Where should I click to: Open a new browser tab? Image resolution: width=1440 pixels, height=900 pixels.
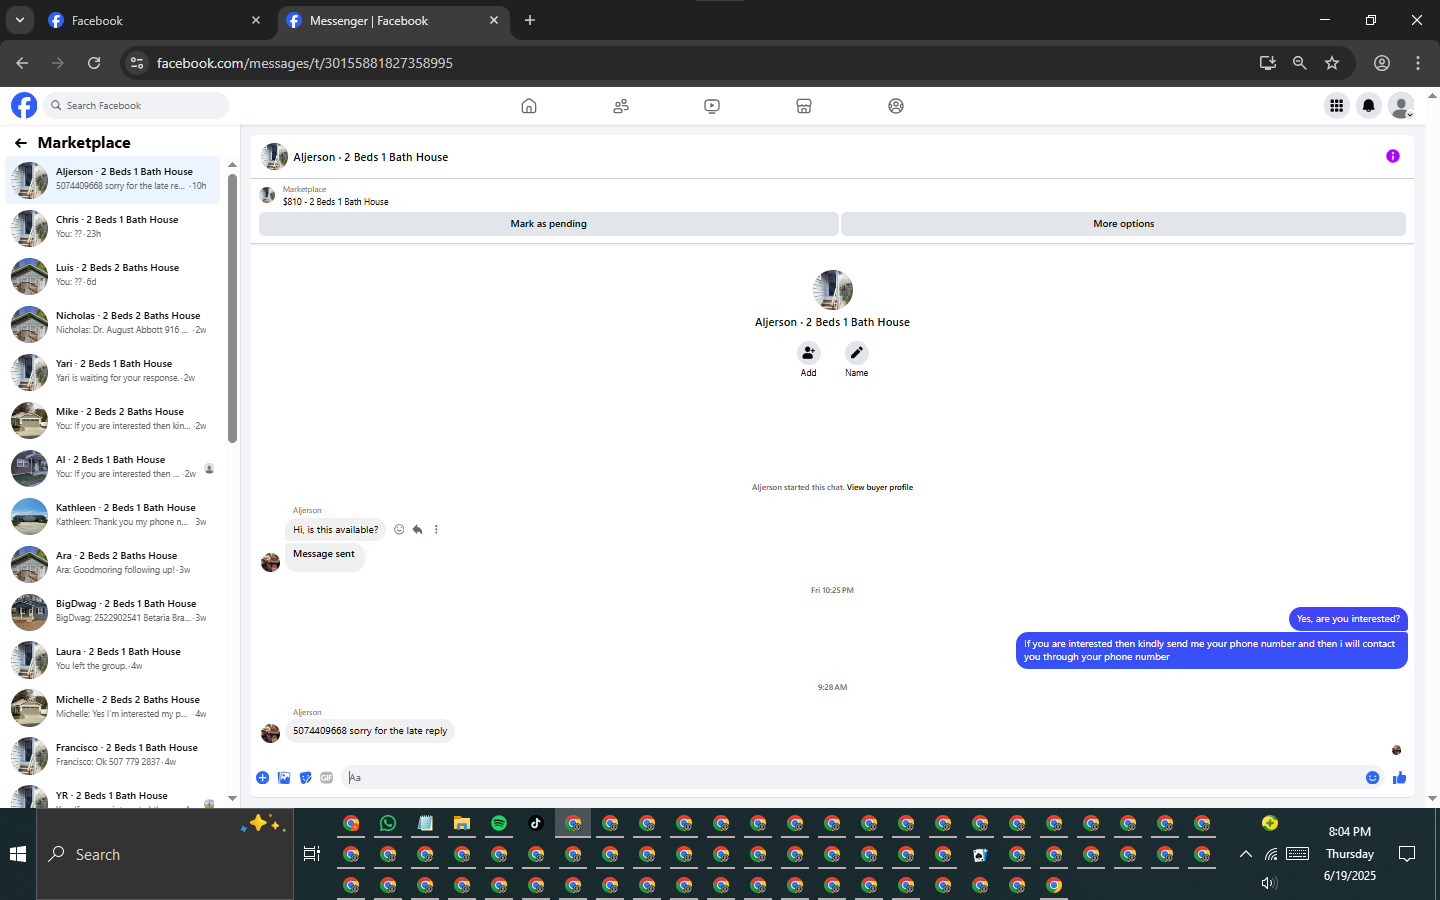530,20
